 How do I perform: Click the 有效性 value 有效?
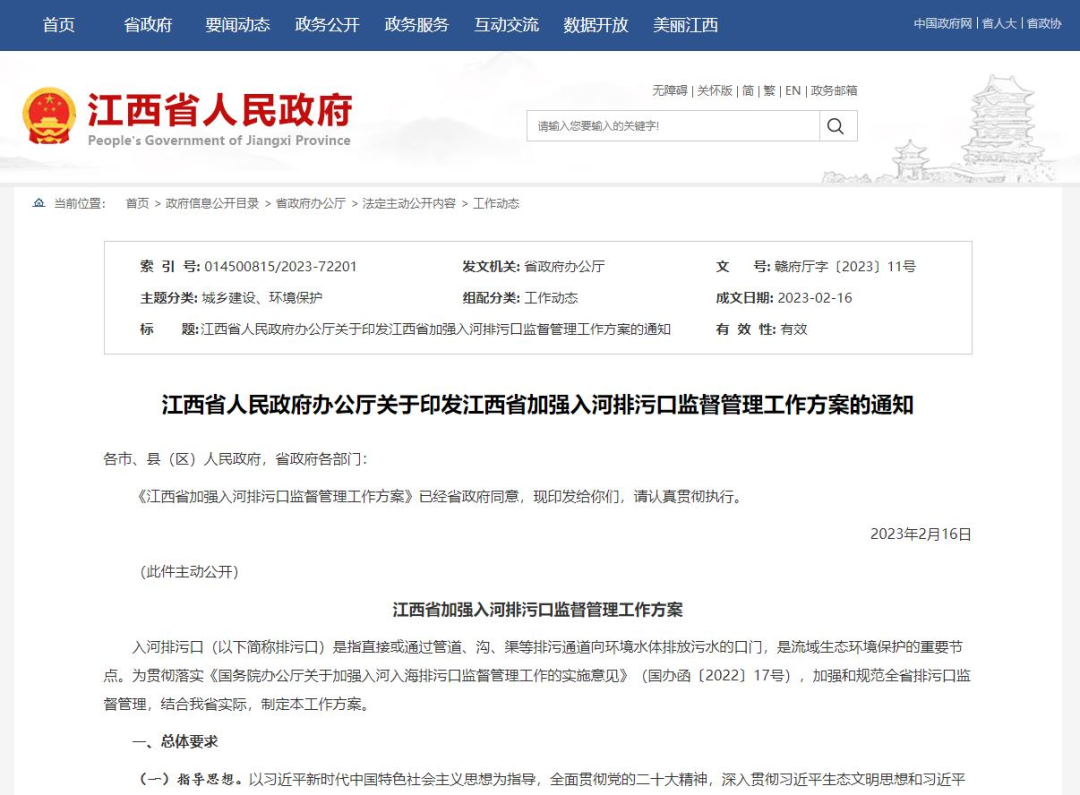793,329
